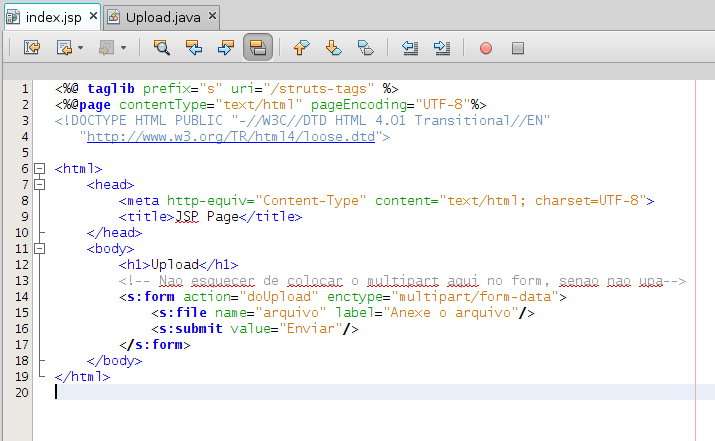Click the 'taglib' keyword on line 1
This screenshot has height=441, width=715.
coord(111,88)
